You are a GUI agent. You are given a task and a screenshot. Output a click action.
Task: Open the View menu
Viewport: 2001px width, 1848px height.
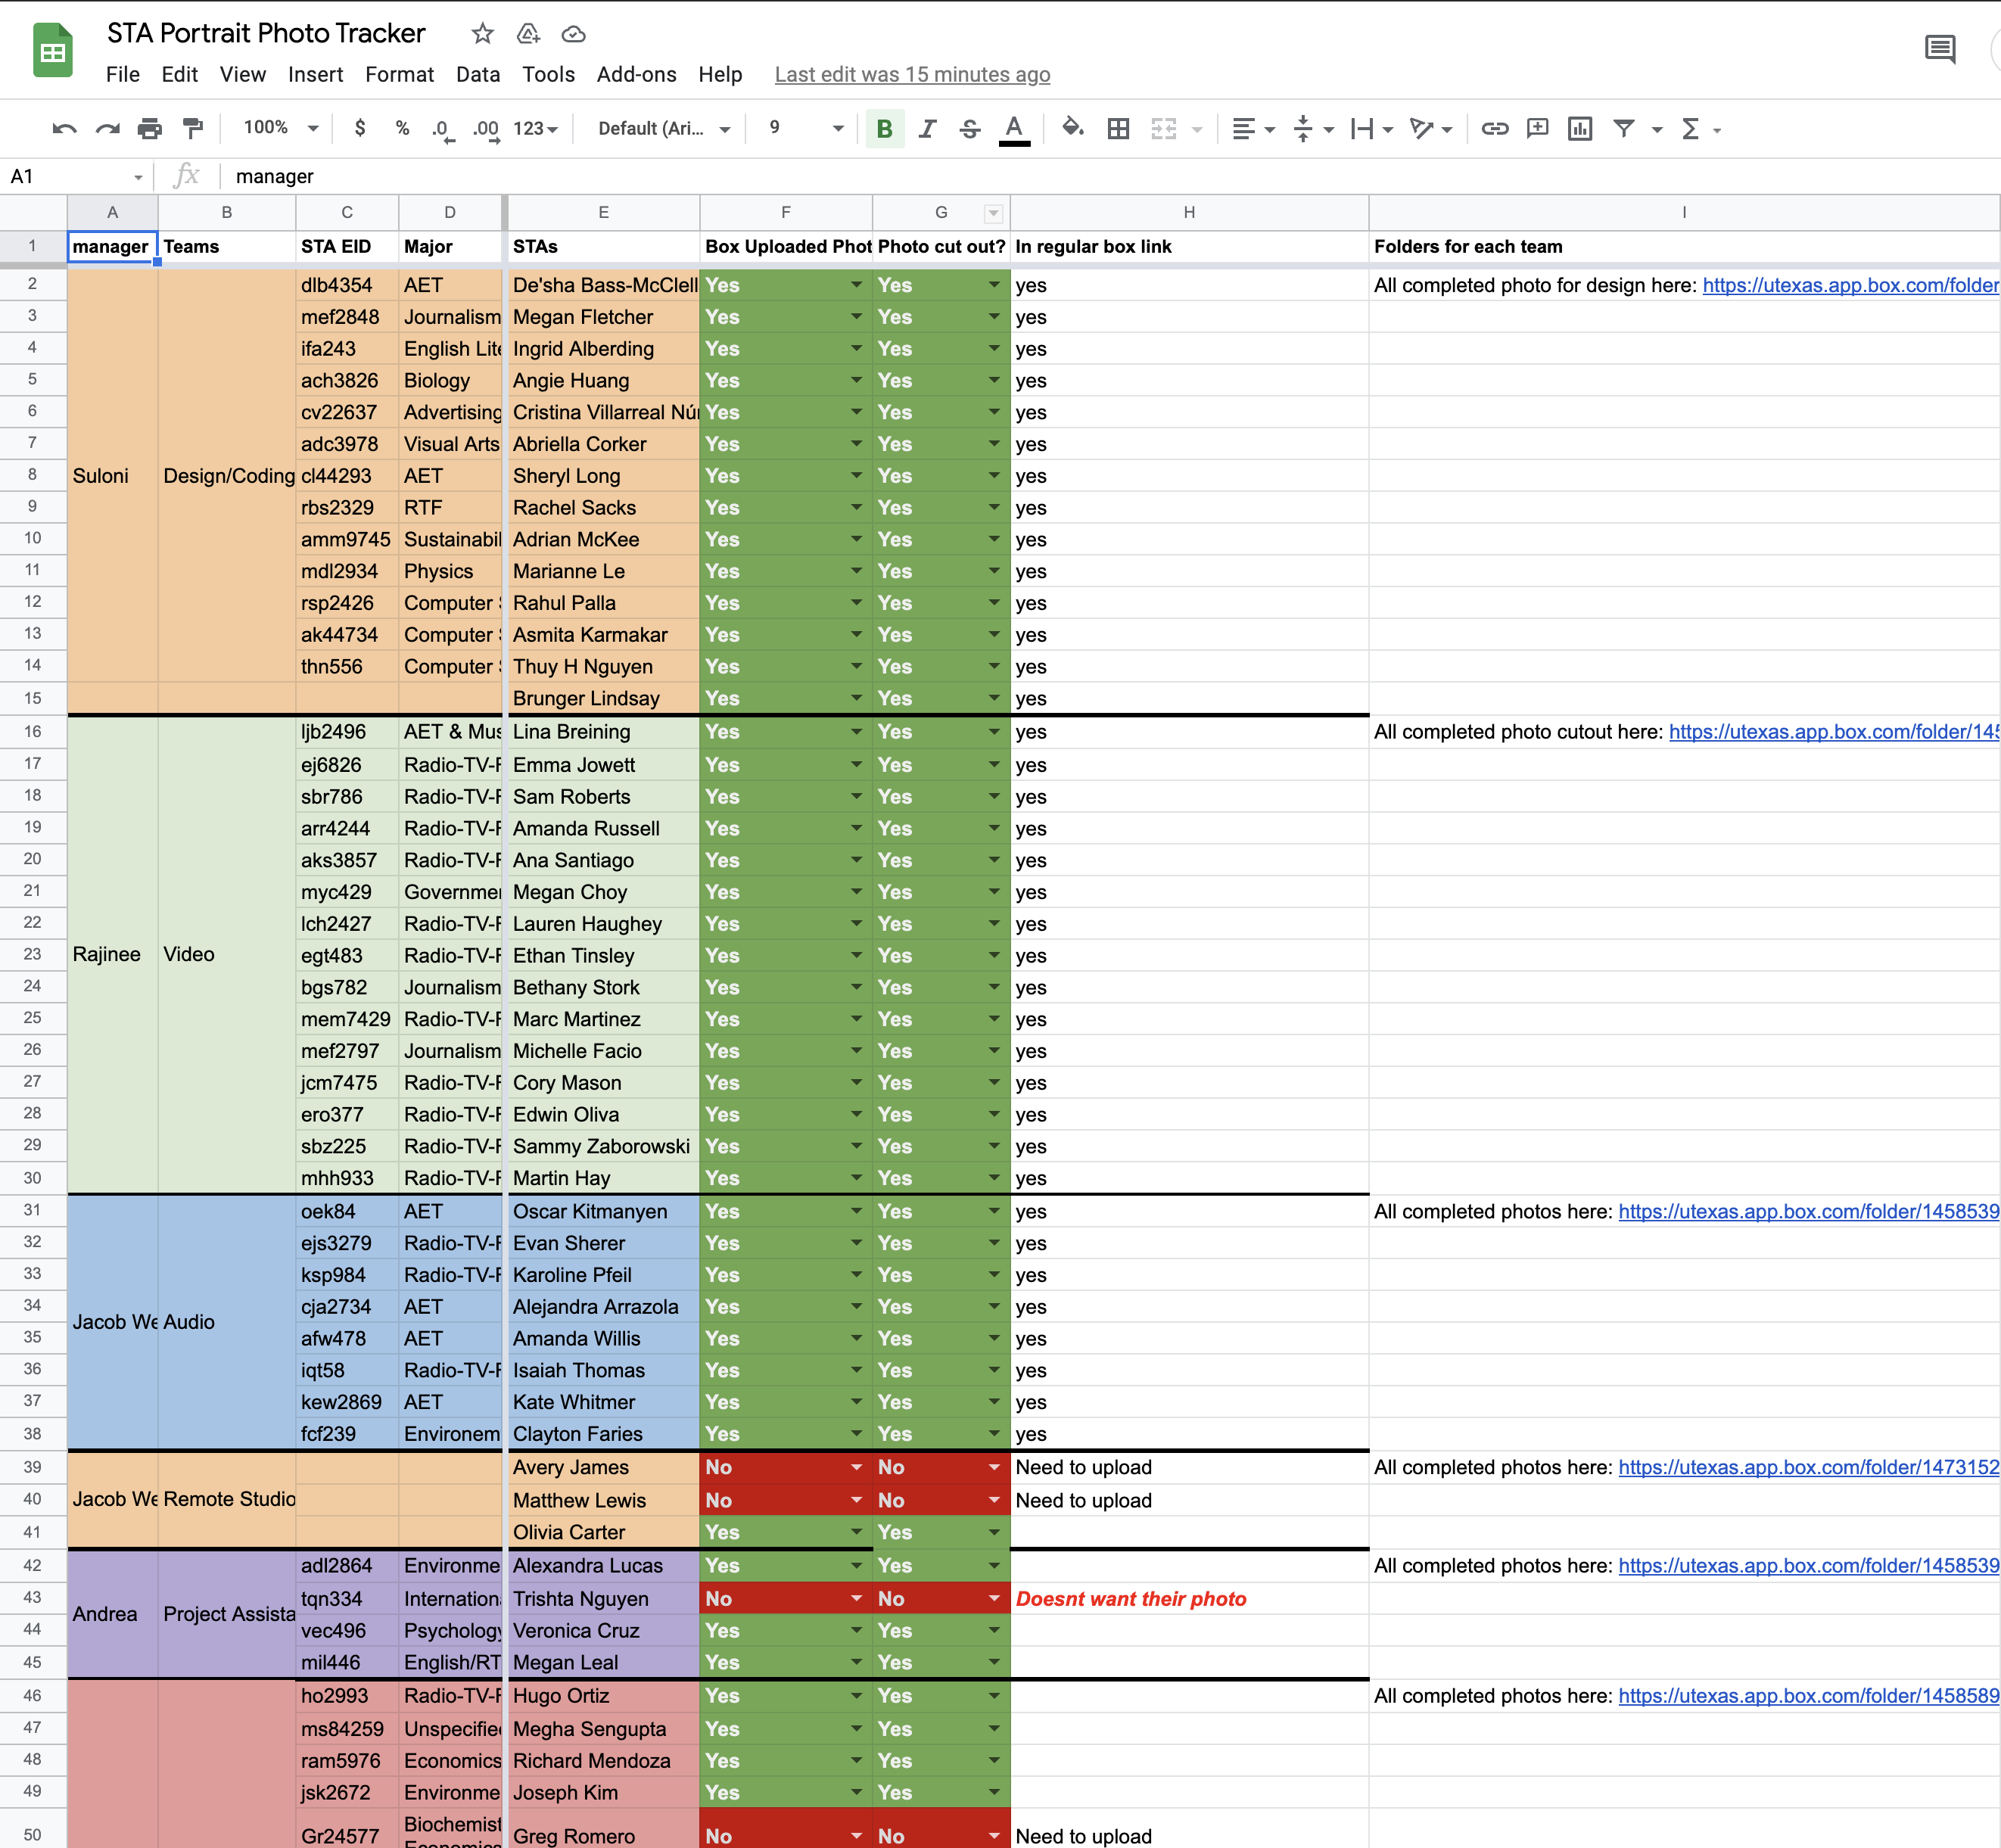click(x=243, y=74)
